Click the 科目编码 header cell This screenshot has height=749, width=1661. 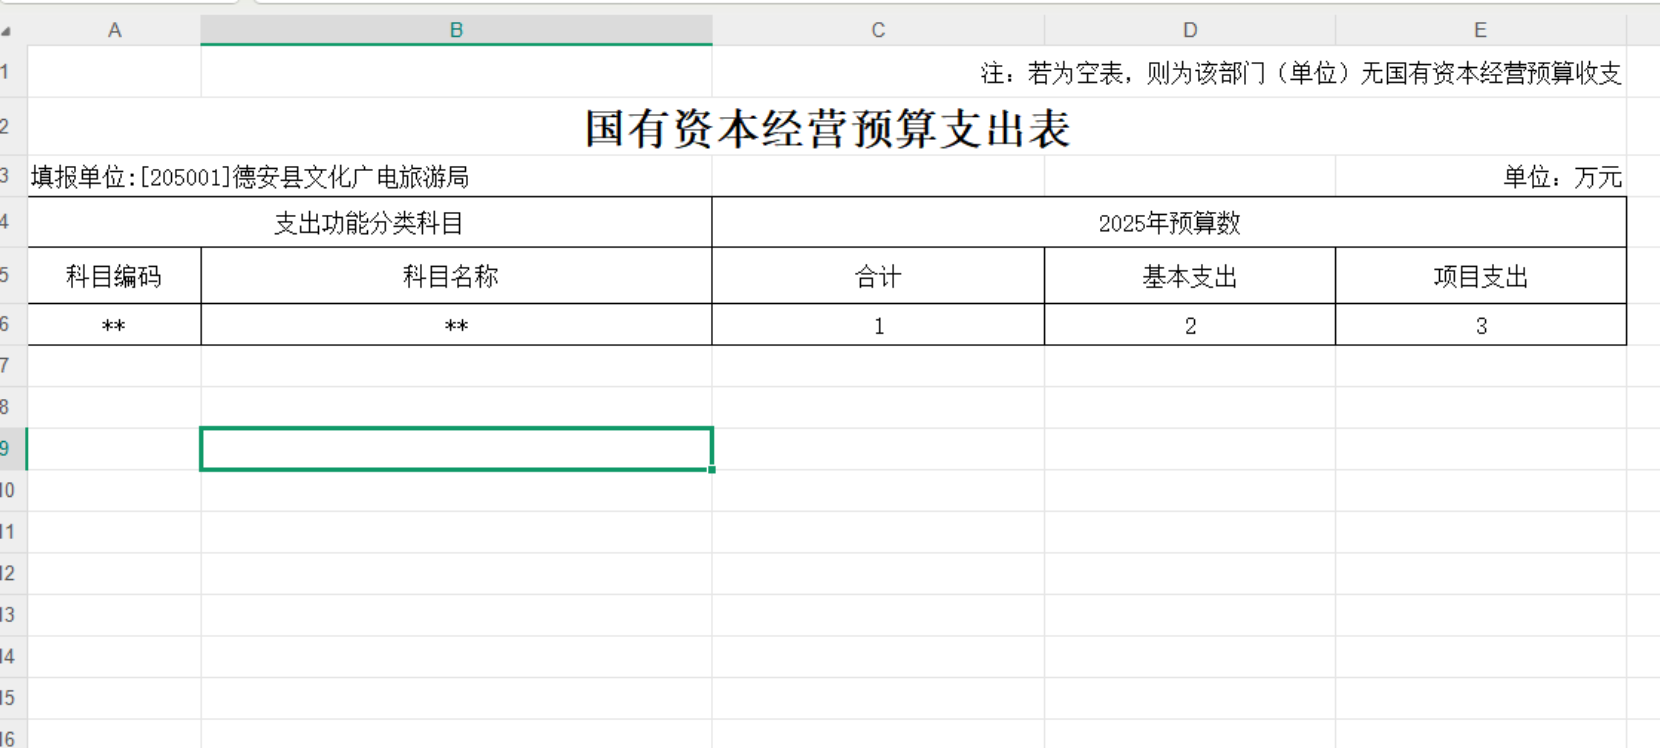114,276
